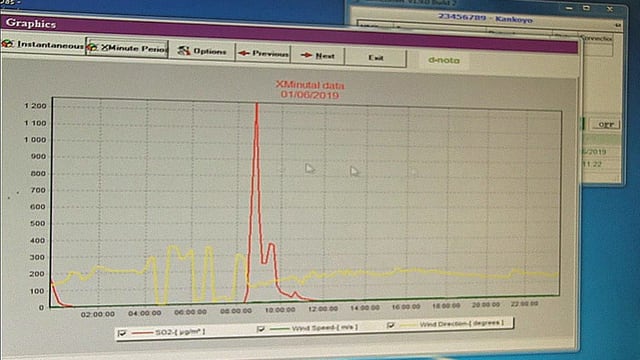Click the d-nota logo
Screen dimensions: 640x360
click(x=444, y=60)
